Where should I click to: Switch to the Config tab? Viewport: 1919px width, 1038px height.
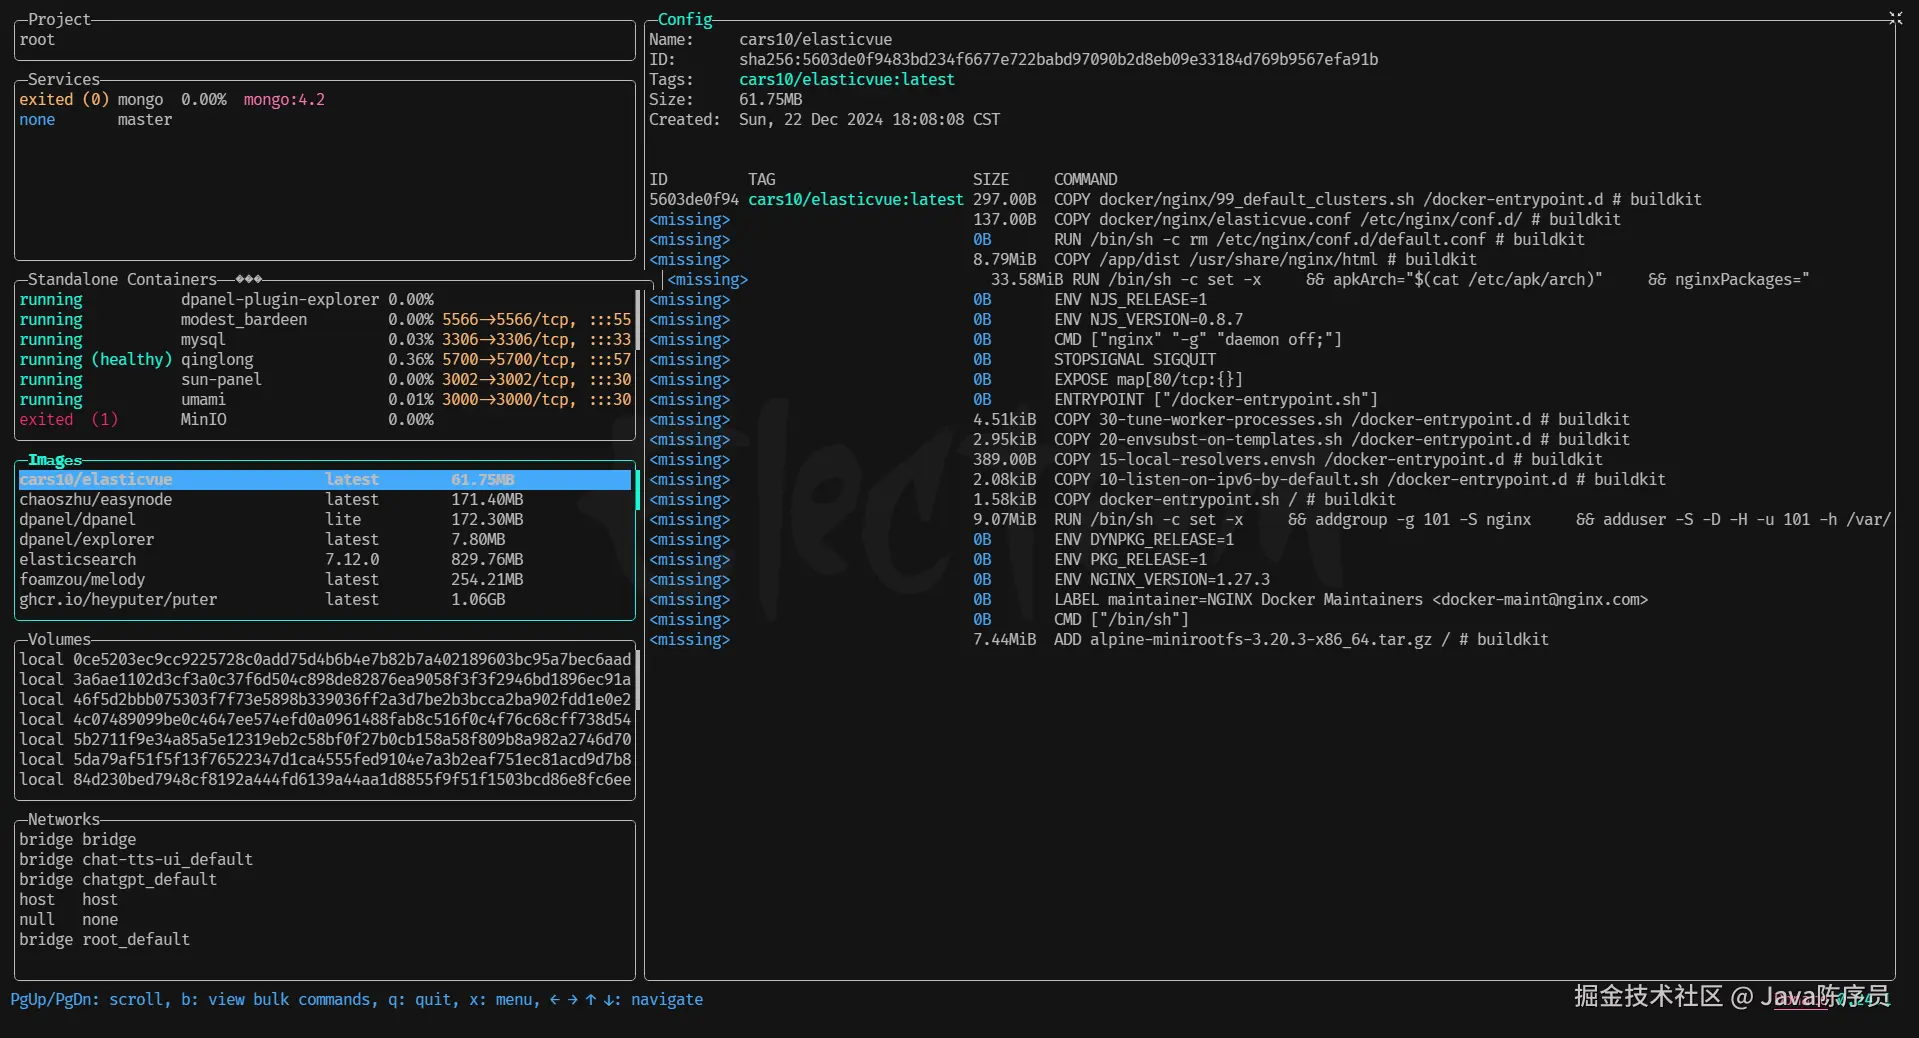[685, 19]
